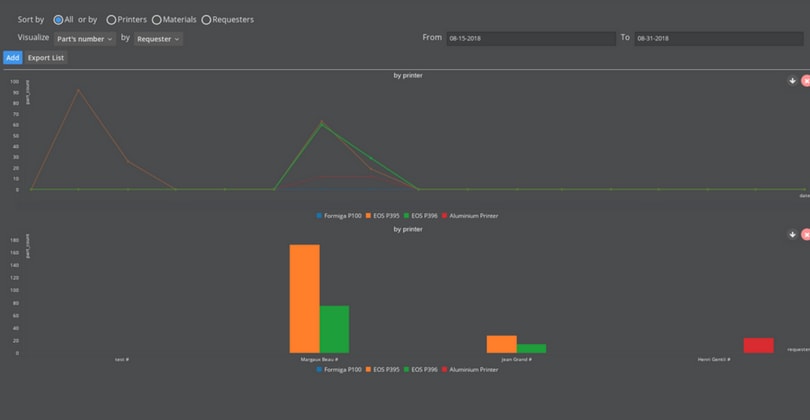
Task: Click the 'Henri Gentil #' axis label
Action: coord(714,359)
